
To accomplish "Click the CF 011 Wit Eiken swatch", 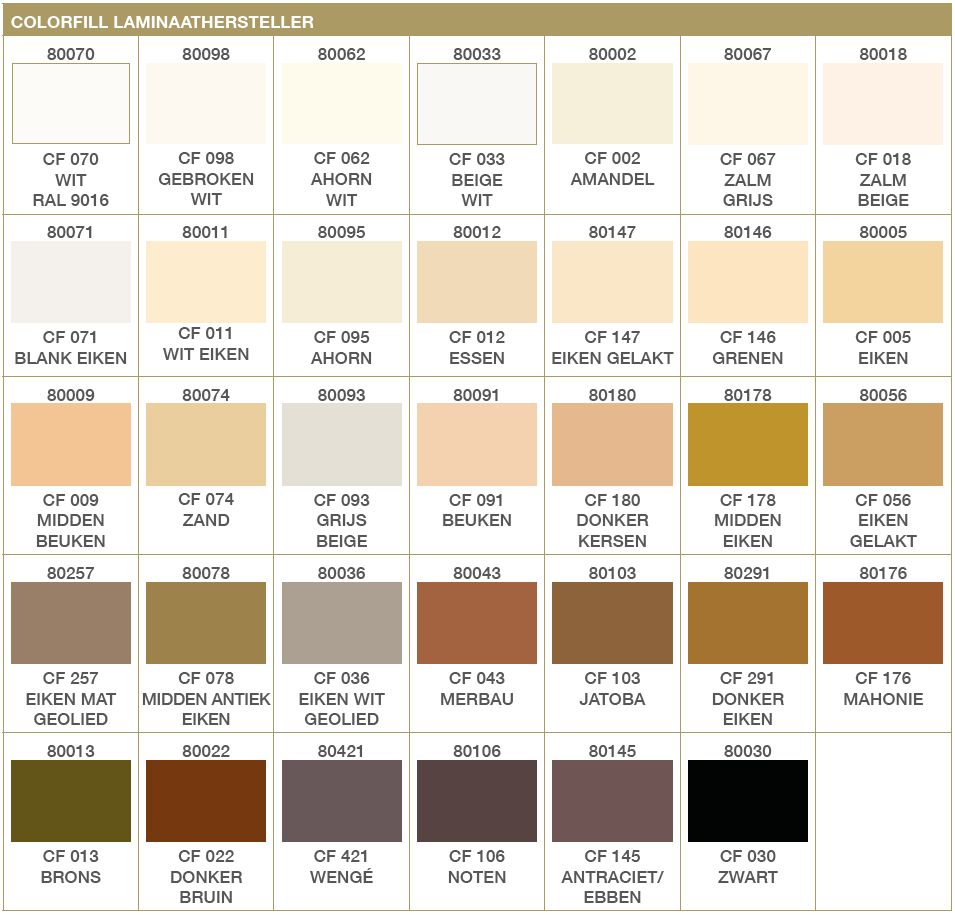I will coord(206,282).
